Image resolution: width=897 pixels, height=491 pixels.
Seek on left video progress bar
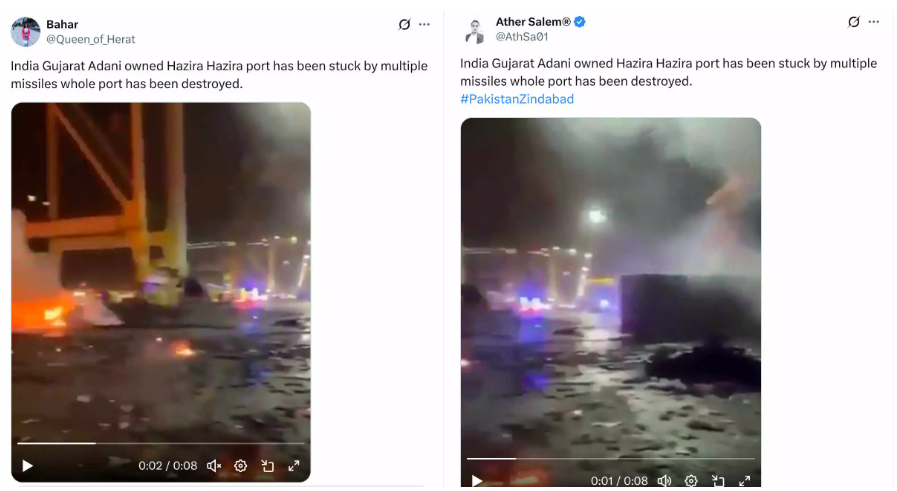click(161, 443)
